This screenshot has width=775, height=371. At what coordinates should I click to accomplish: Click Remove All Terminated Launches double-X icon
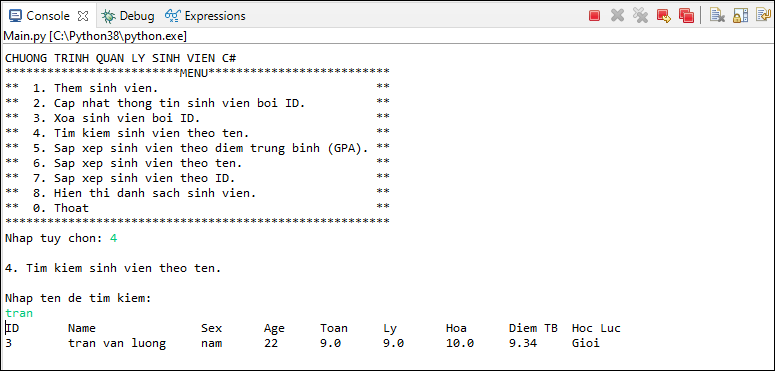pyautogui.click(x=640, y=16)
